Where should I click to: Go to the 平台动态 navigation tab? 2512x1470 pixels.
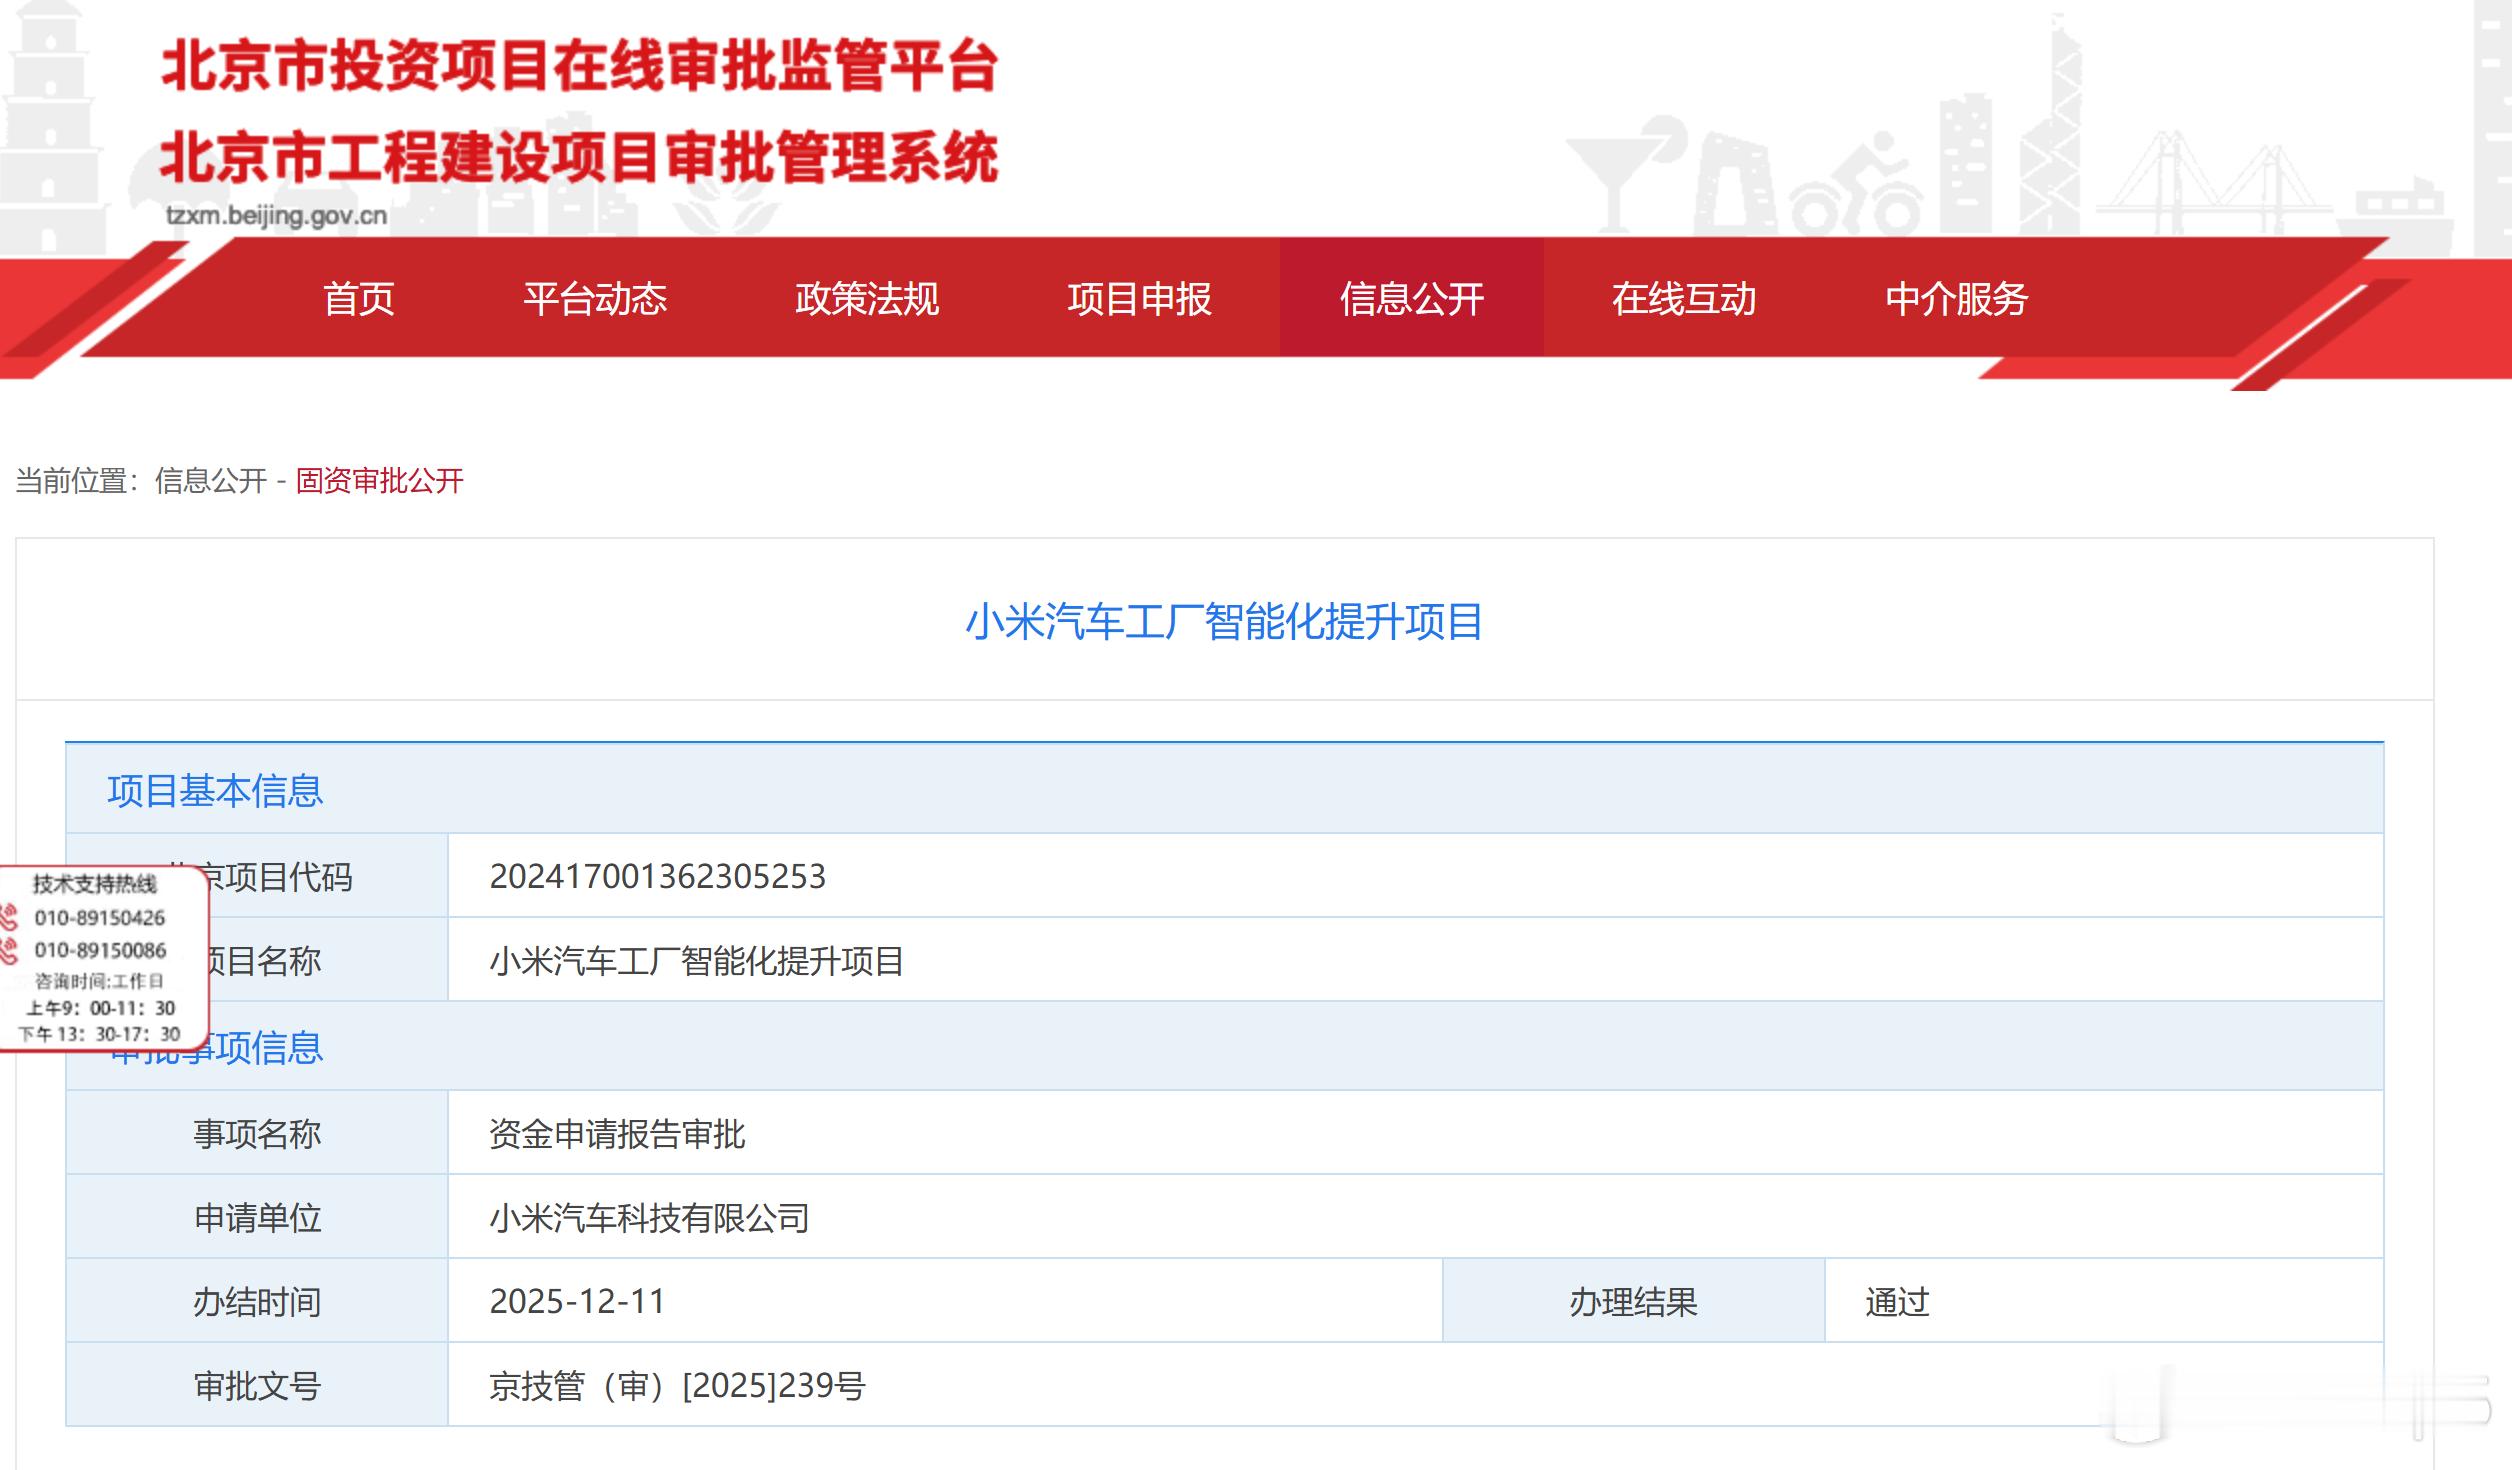pyautogui.click(x=595, y=299)
